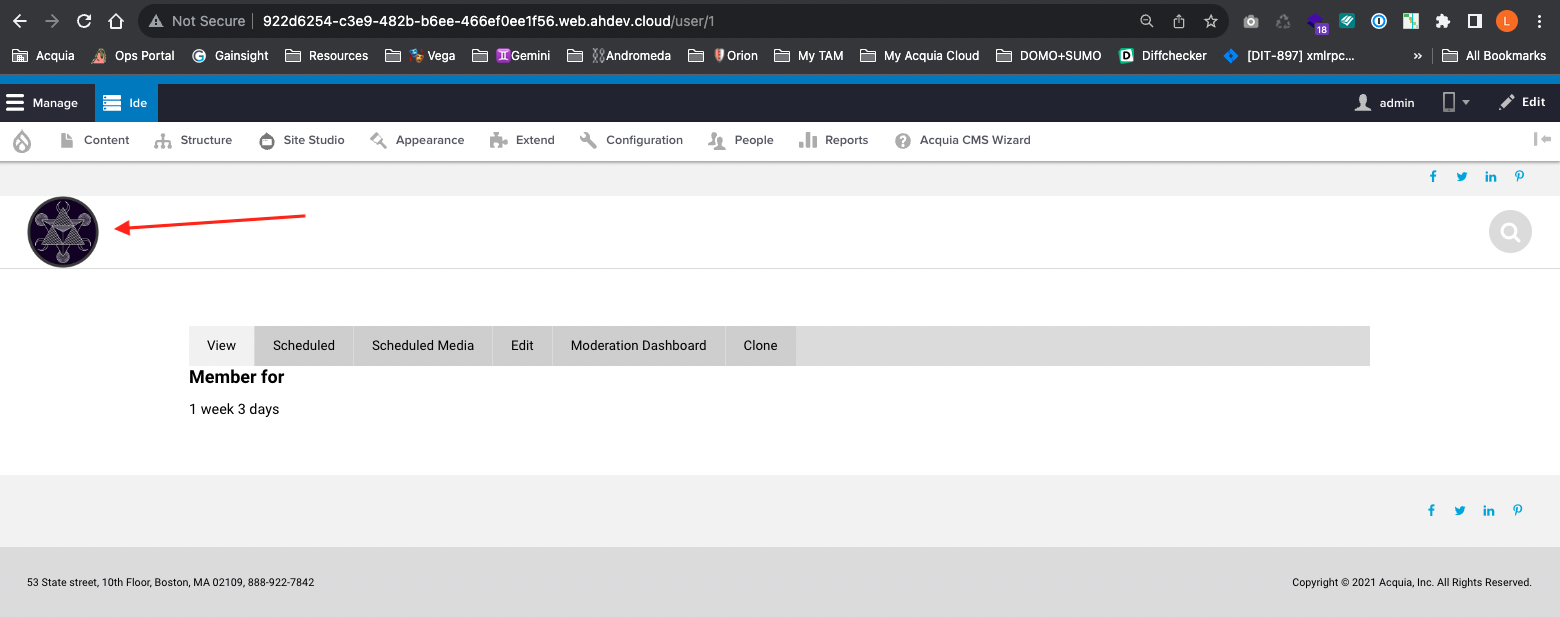Switch to the Scheduled Media tab
Screen dimensions: 1560x617
tap(423, 346)
